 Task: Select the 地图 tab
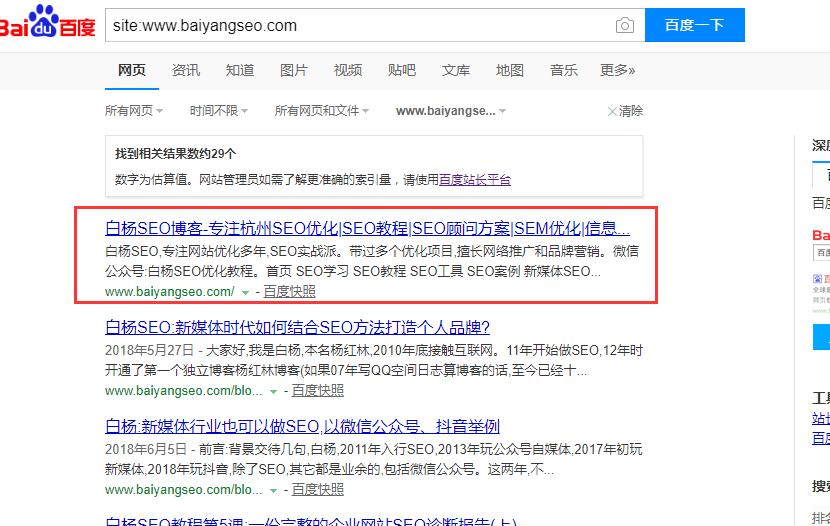[x=510, y=70]
